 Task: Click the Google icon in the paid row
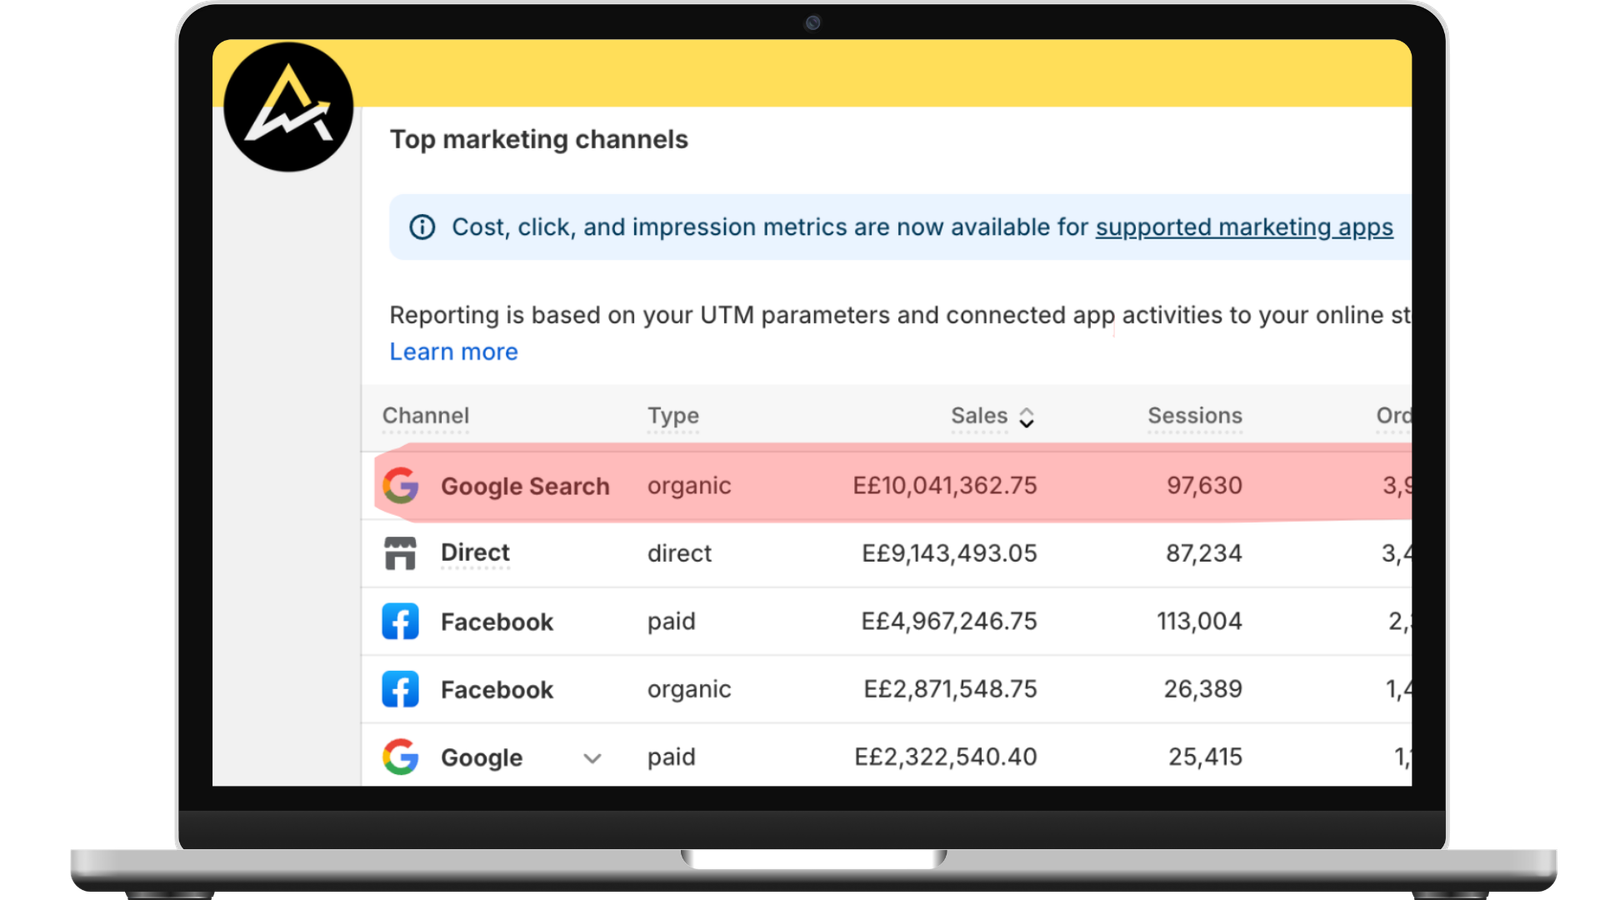click(400, 757)
